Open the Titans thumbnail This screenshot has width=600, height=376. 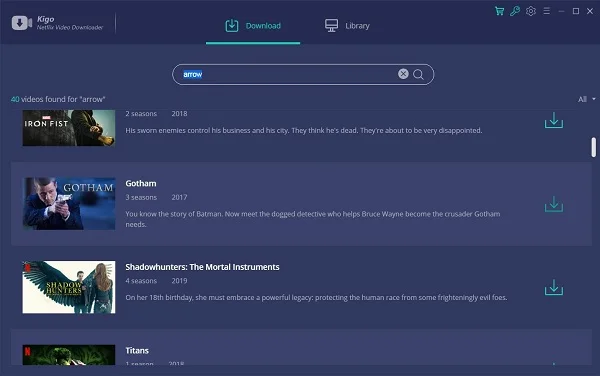pos(69,355)
